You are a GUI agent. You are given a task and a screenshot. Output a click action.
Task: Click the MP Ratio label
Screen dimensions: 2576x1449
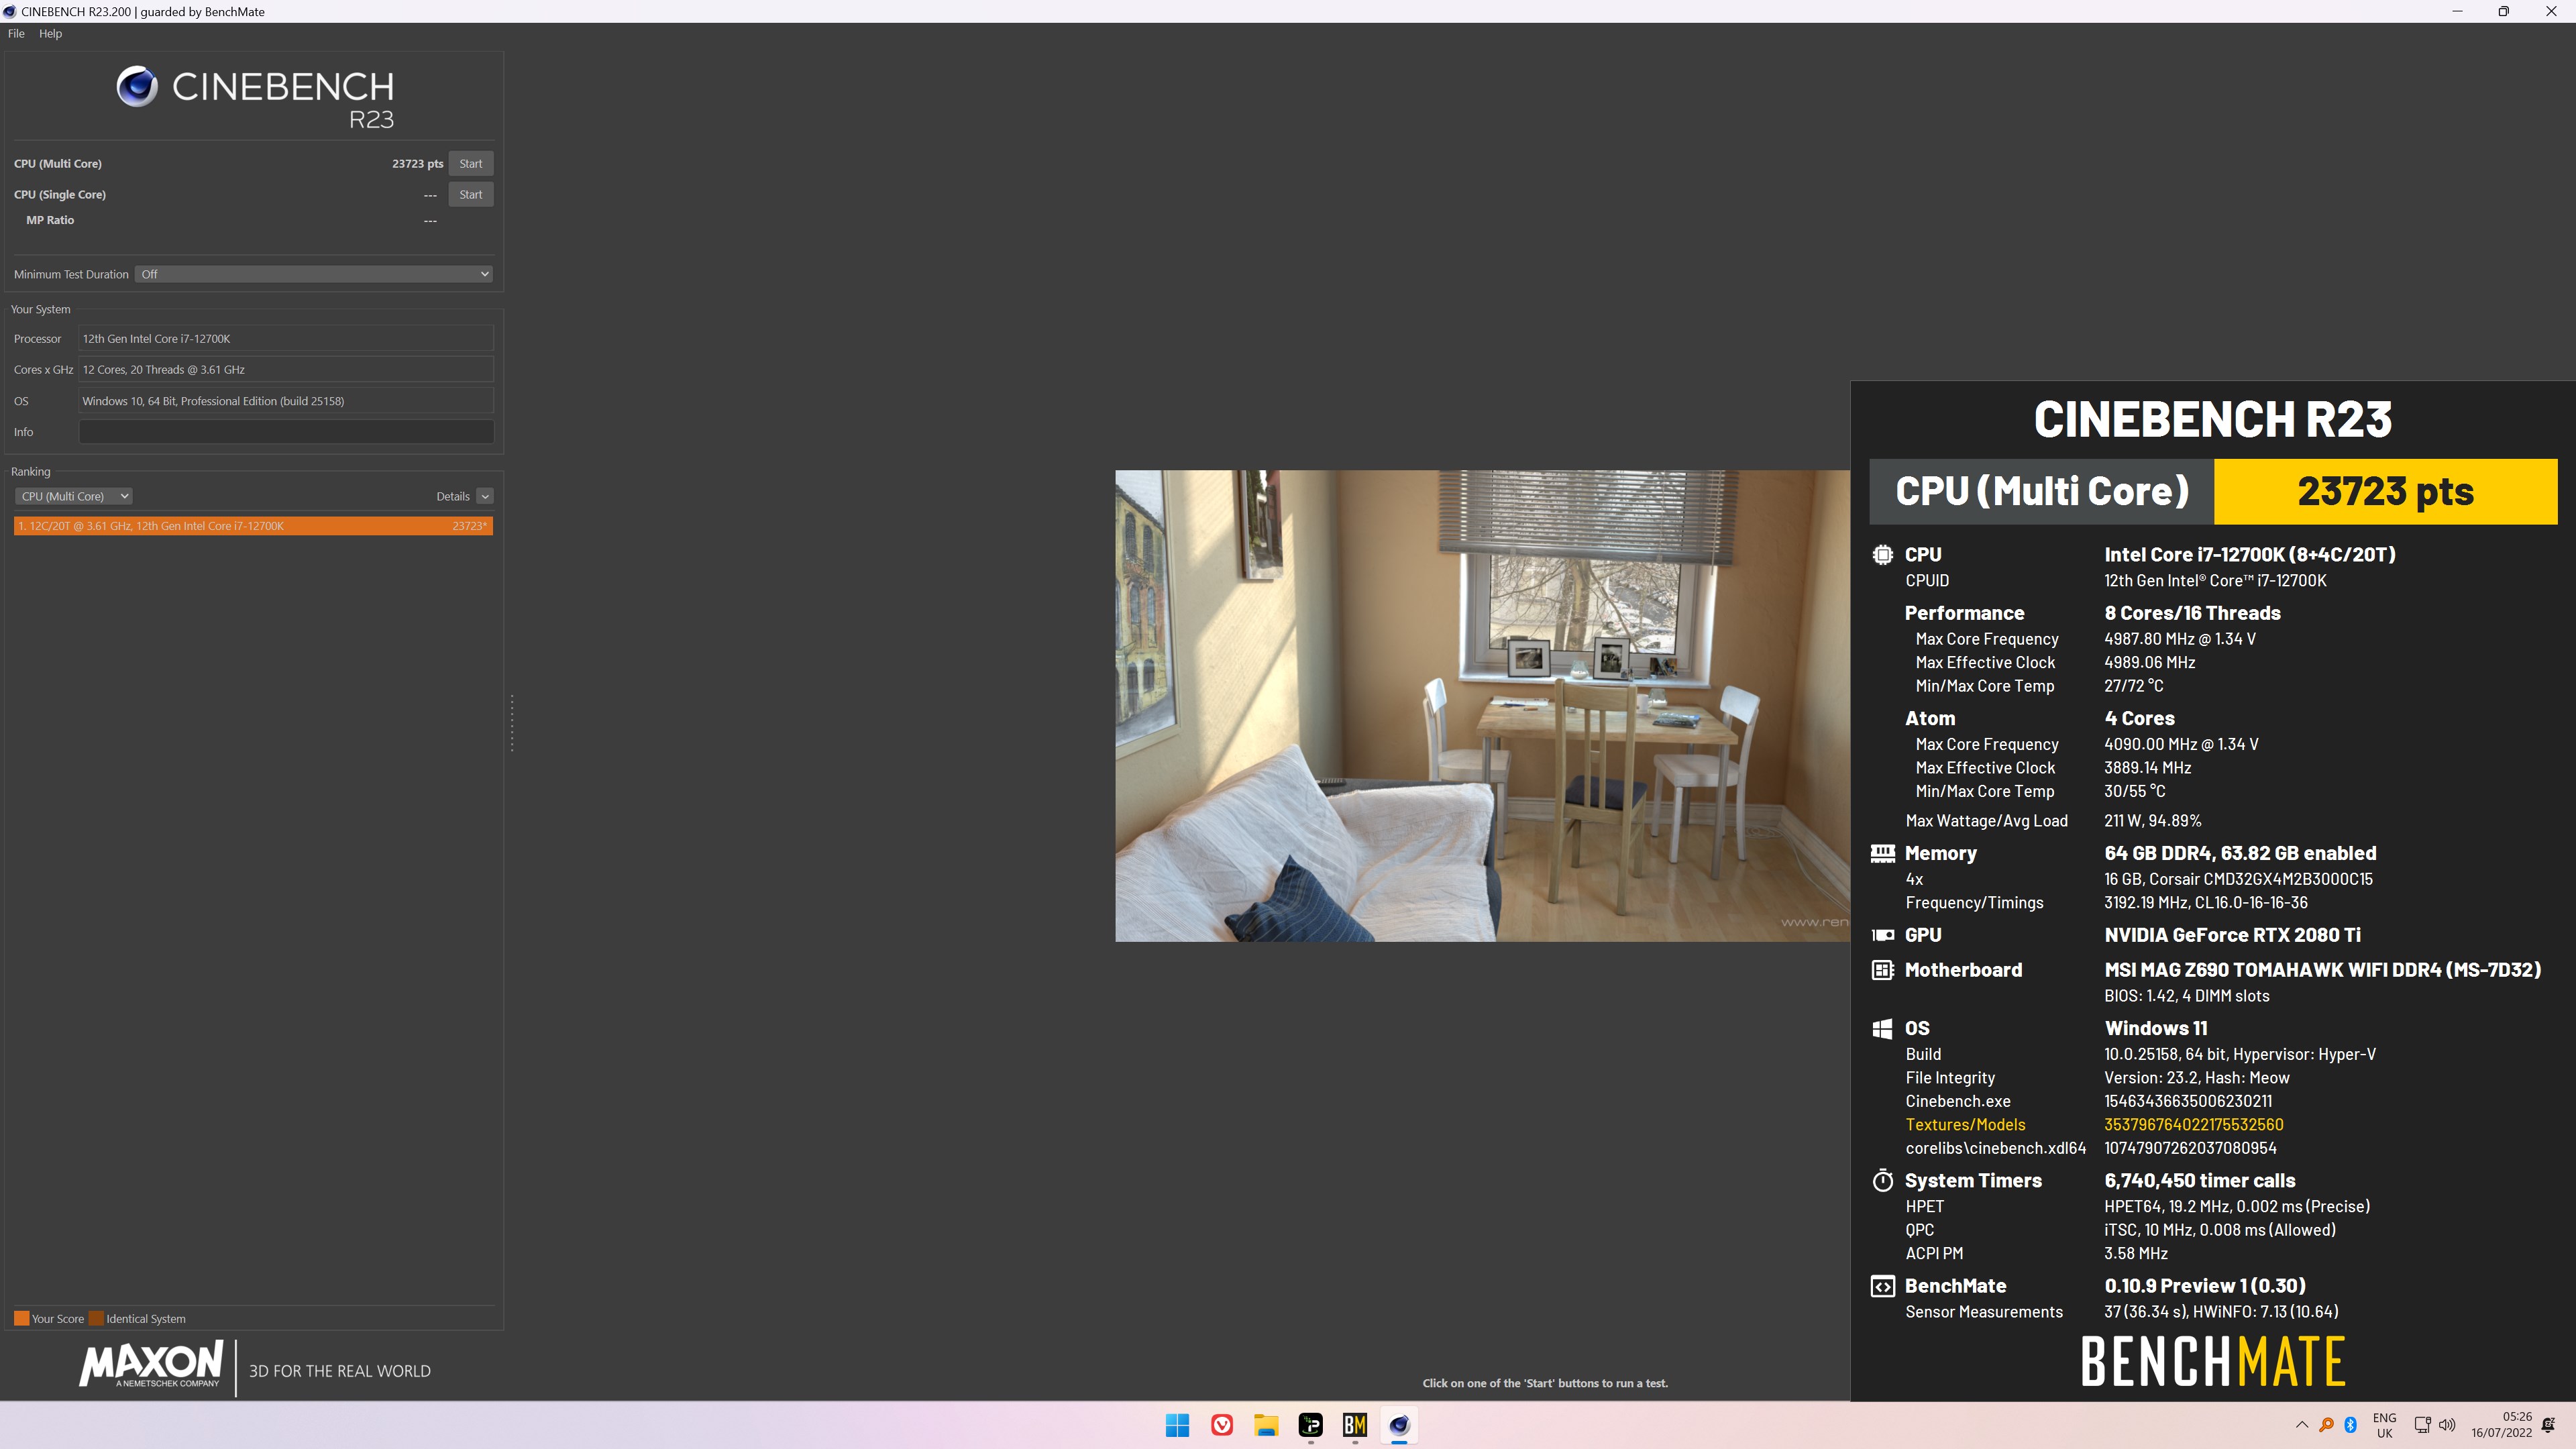(x=50, y=220)
